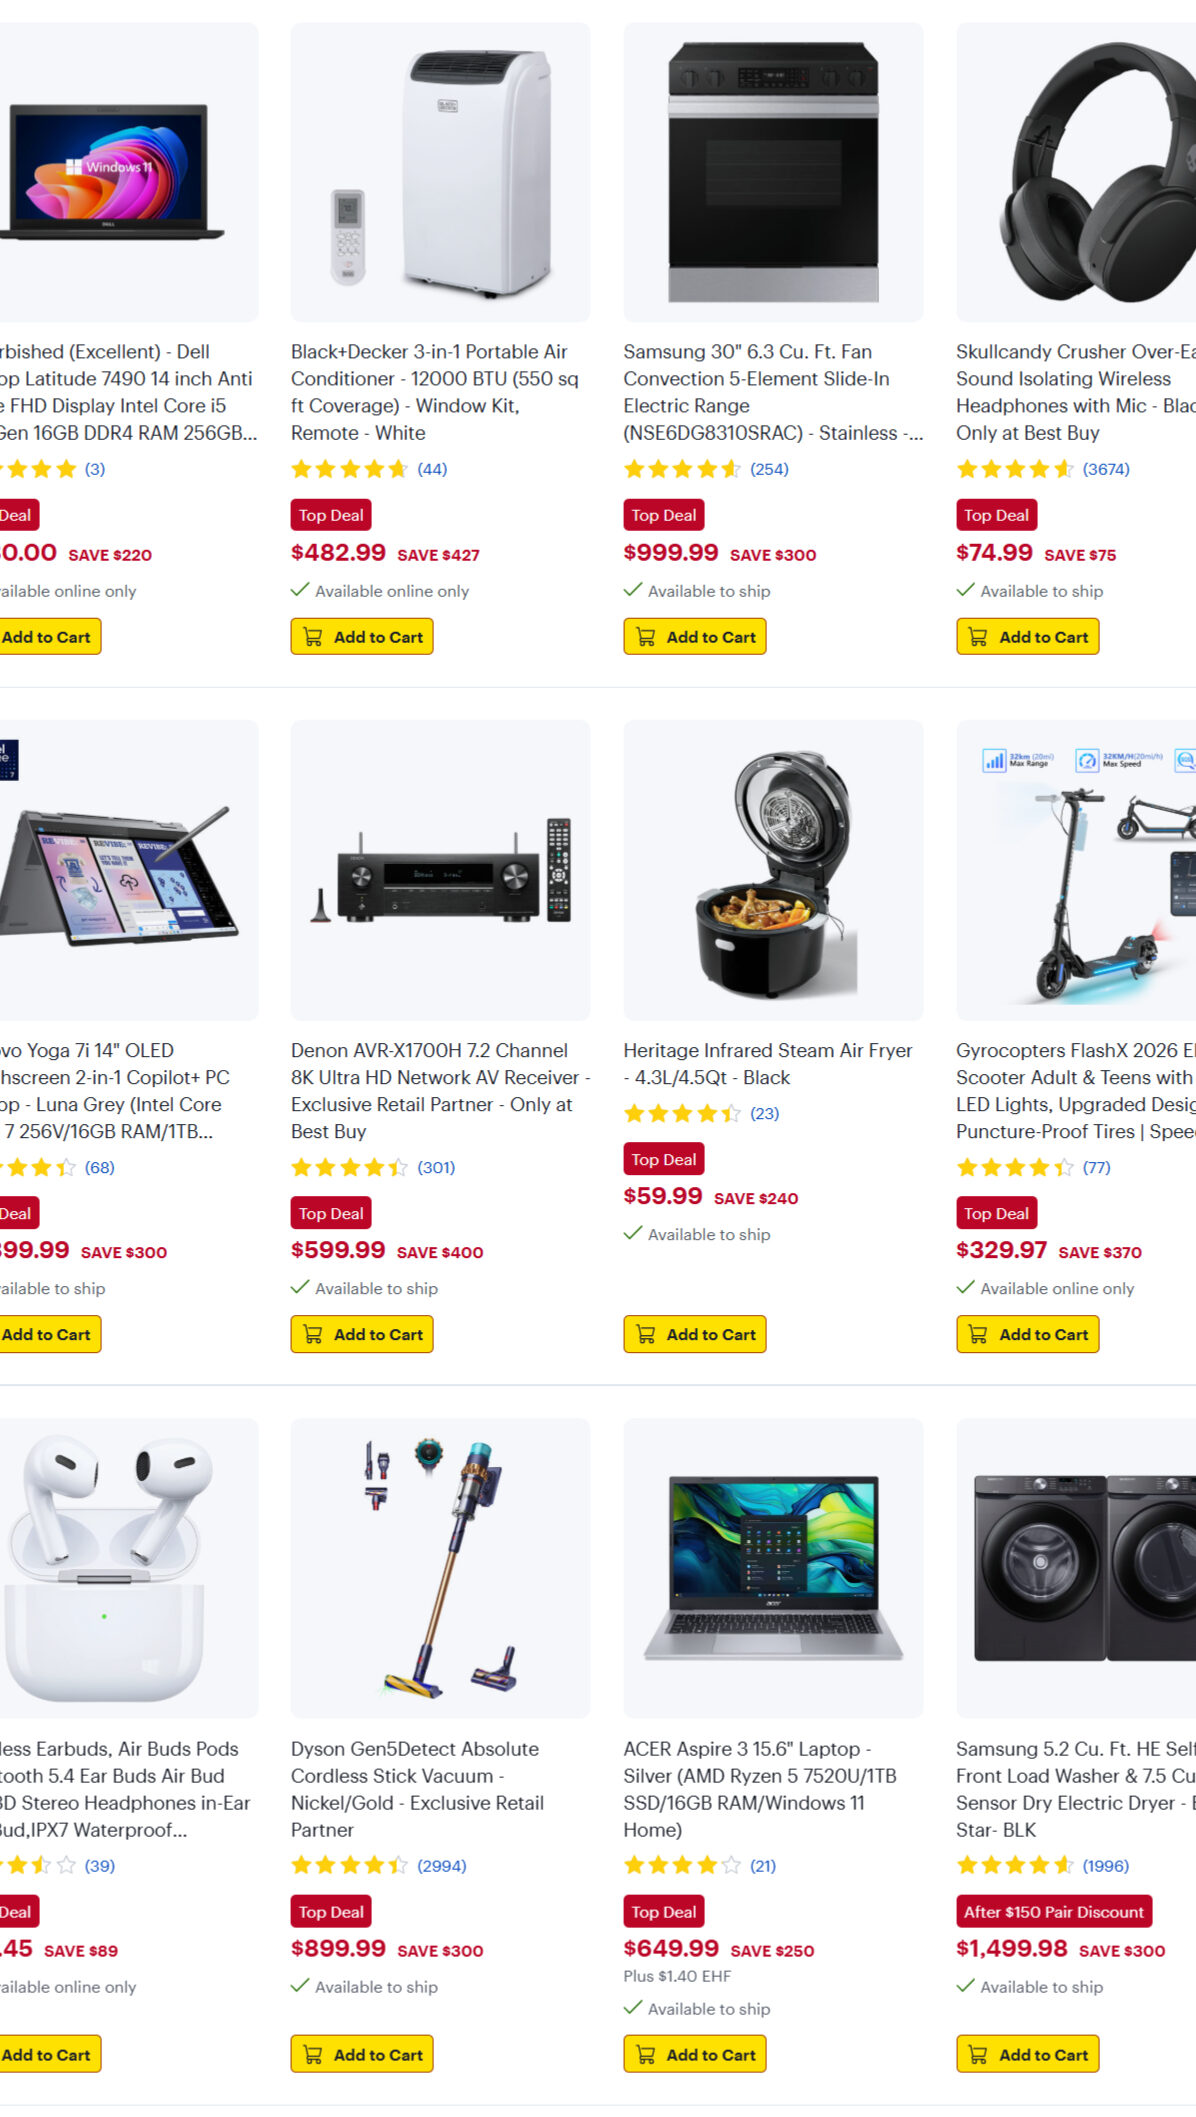Click cart icon on Samsung washer button
This screenshot has width=1196, height=2117.
(x=978, y=2054)
